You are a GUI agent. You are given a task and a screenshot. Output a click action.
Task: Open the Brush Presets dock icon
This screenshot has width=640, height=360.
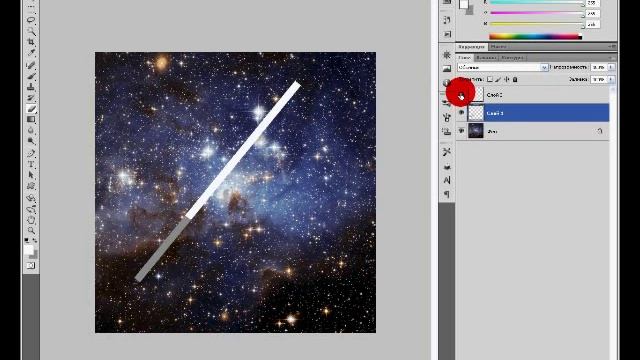[447, 118]
